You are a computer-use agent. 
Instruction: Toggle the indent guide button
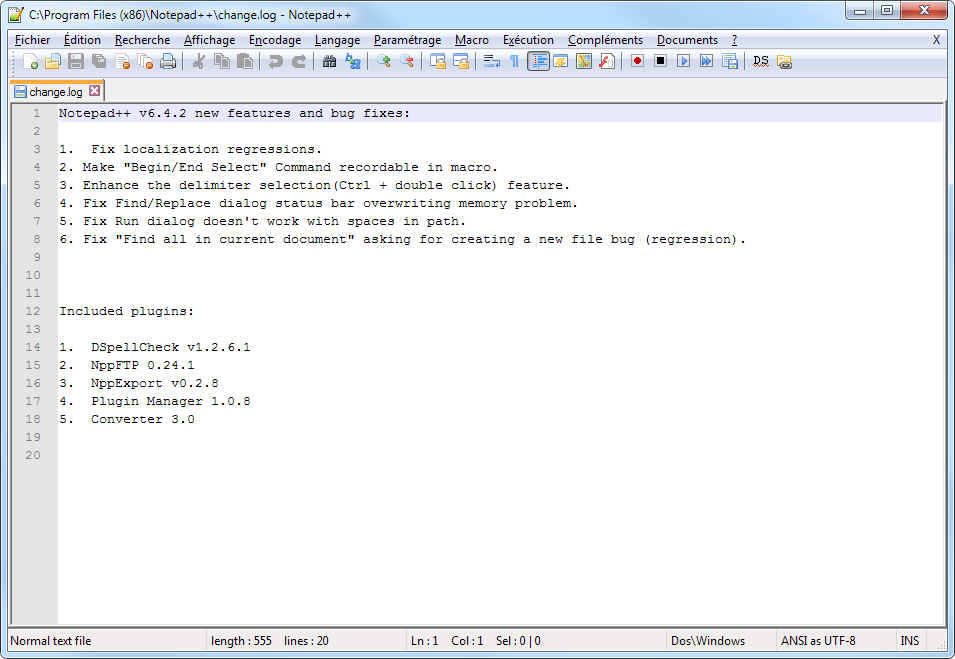[x=538, y=61]
